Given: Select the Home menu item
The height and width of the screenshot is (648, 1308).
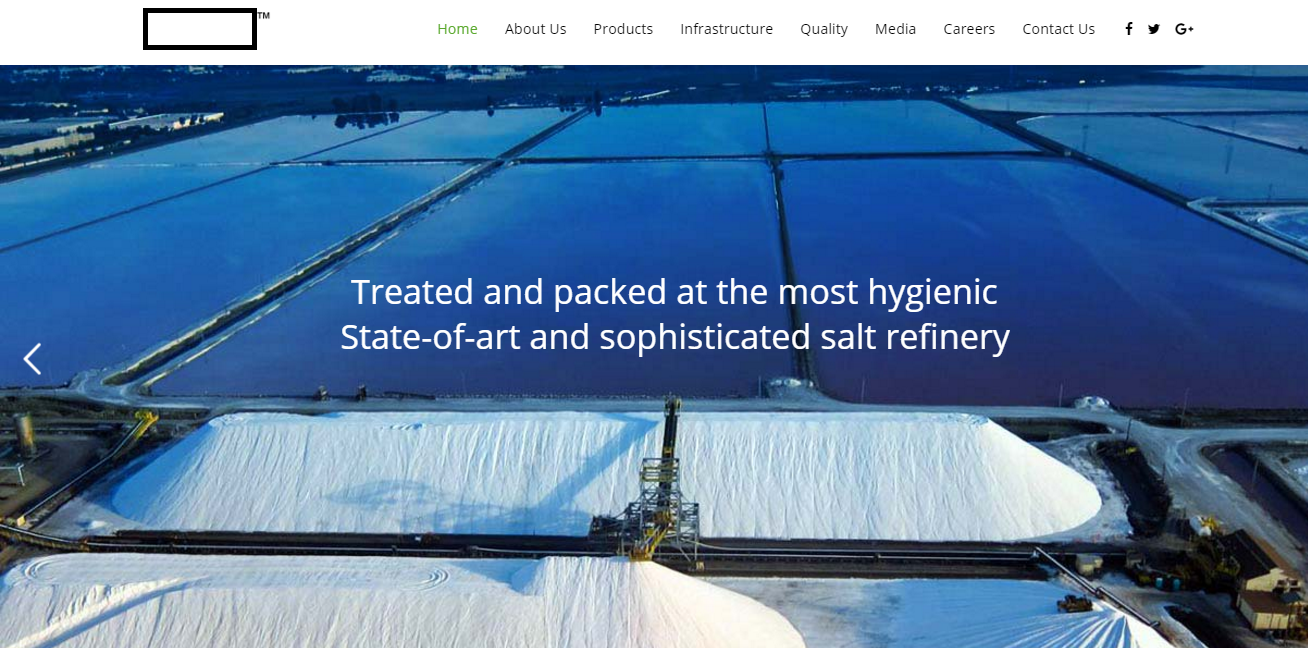Looking at the screenshot, I should 457,29.
